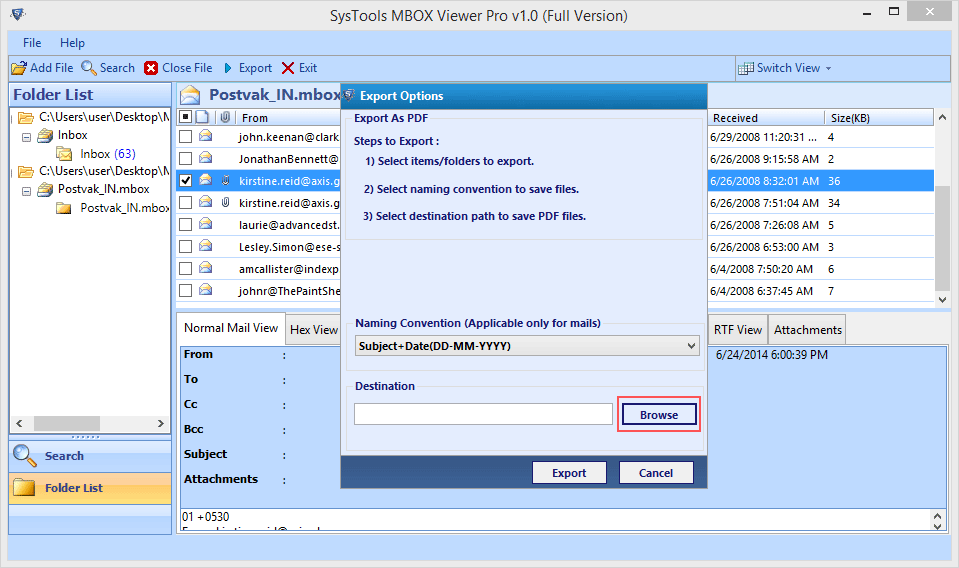This screenshot has width=959, height=568.
Task: Click folder tree scroll left arrow
Action: (19, 423)
